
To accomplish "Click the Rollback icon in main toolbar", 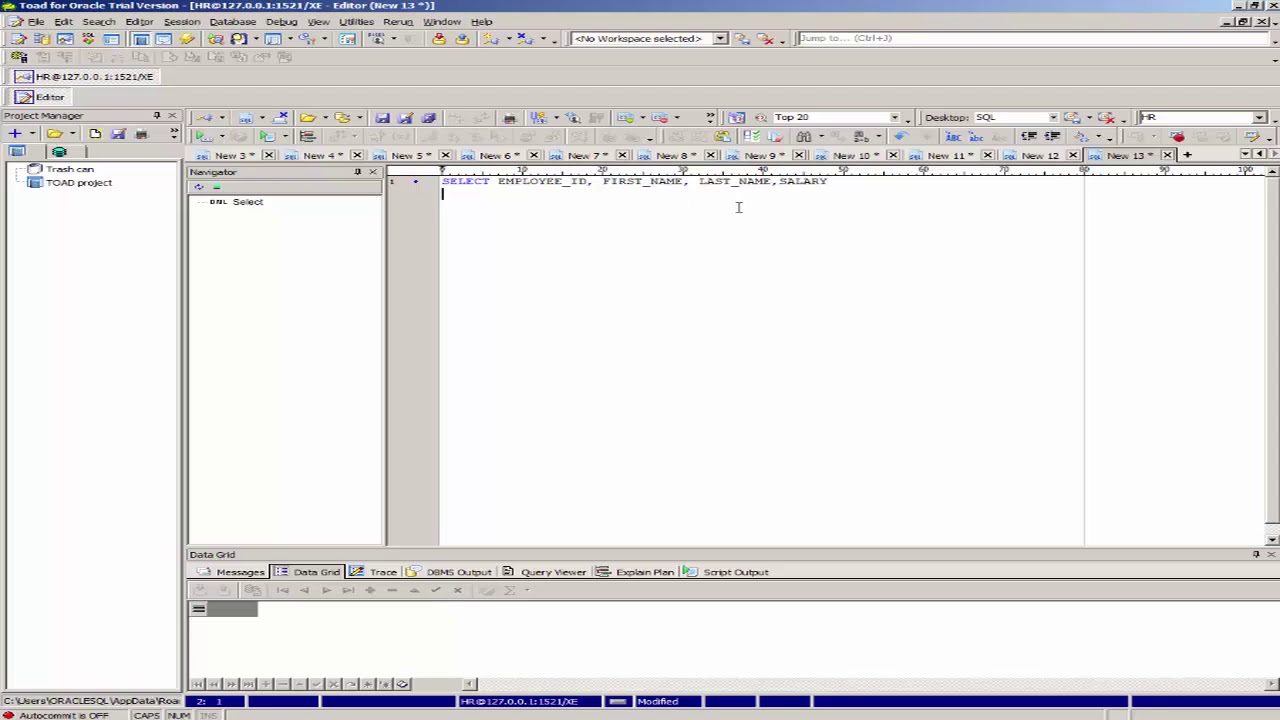I will click(462, 38).
